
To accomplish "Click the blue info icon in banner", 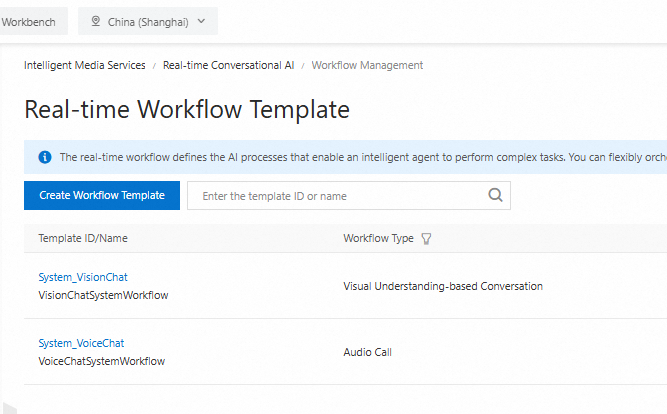I will [x=44, y=157].
